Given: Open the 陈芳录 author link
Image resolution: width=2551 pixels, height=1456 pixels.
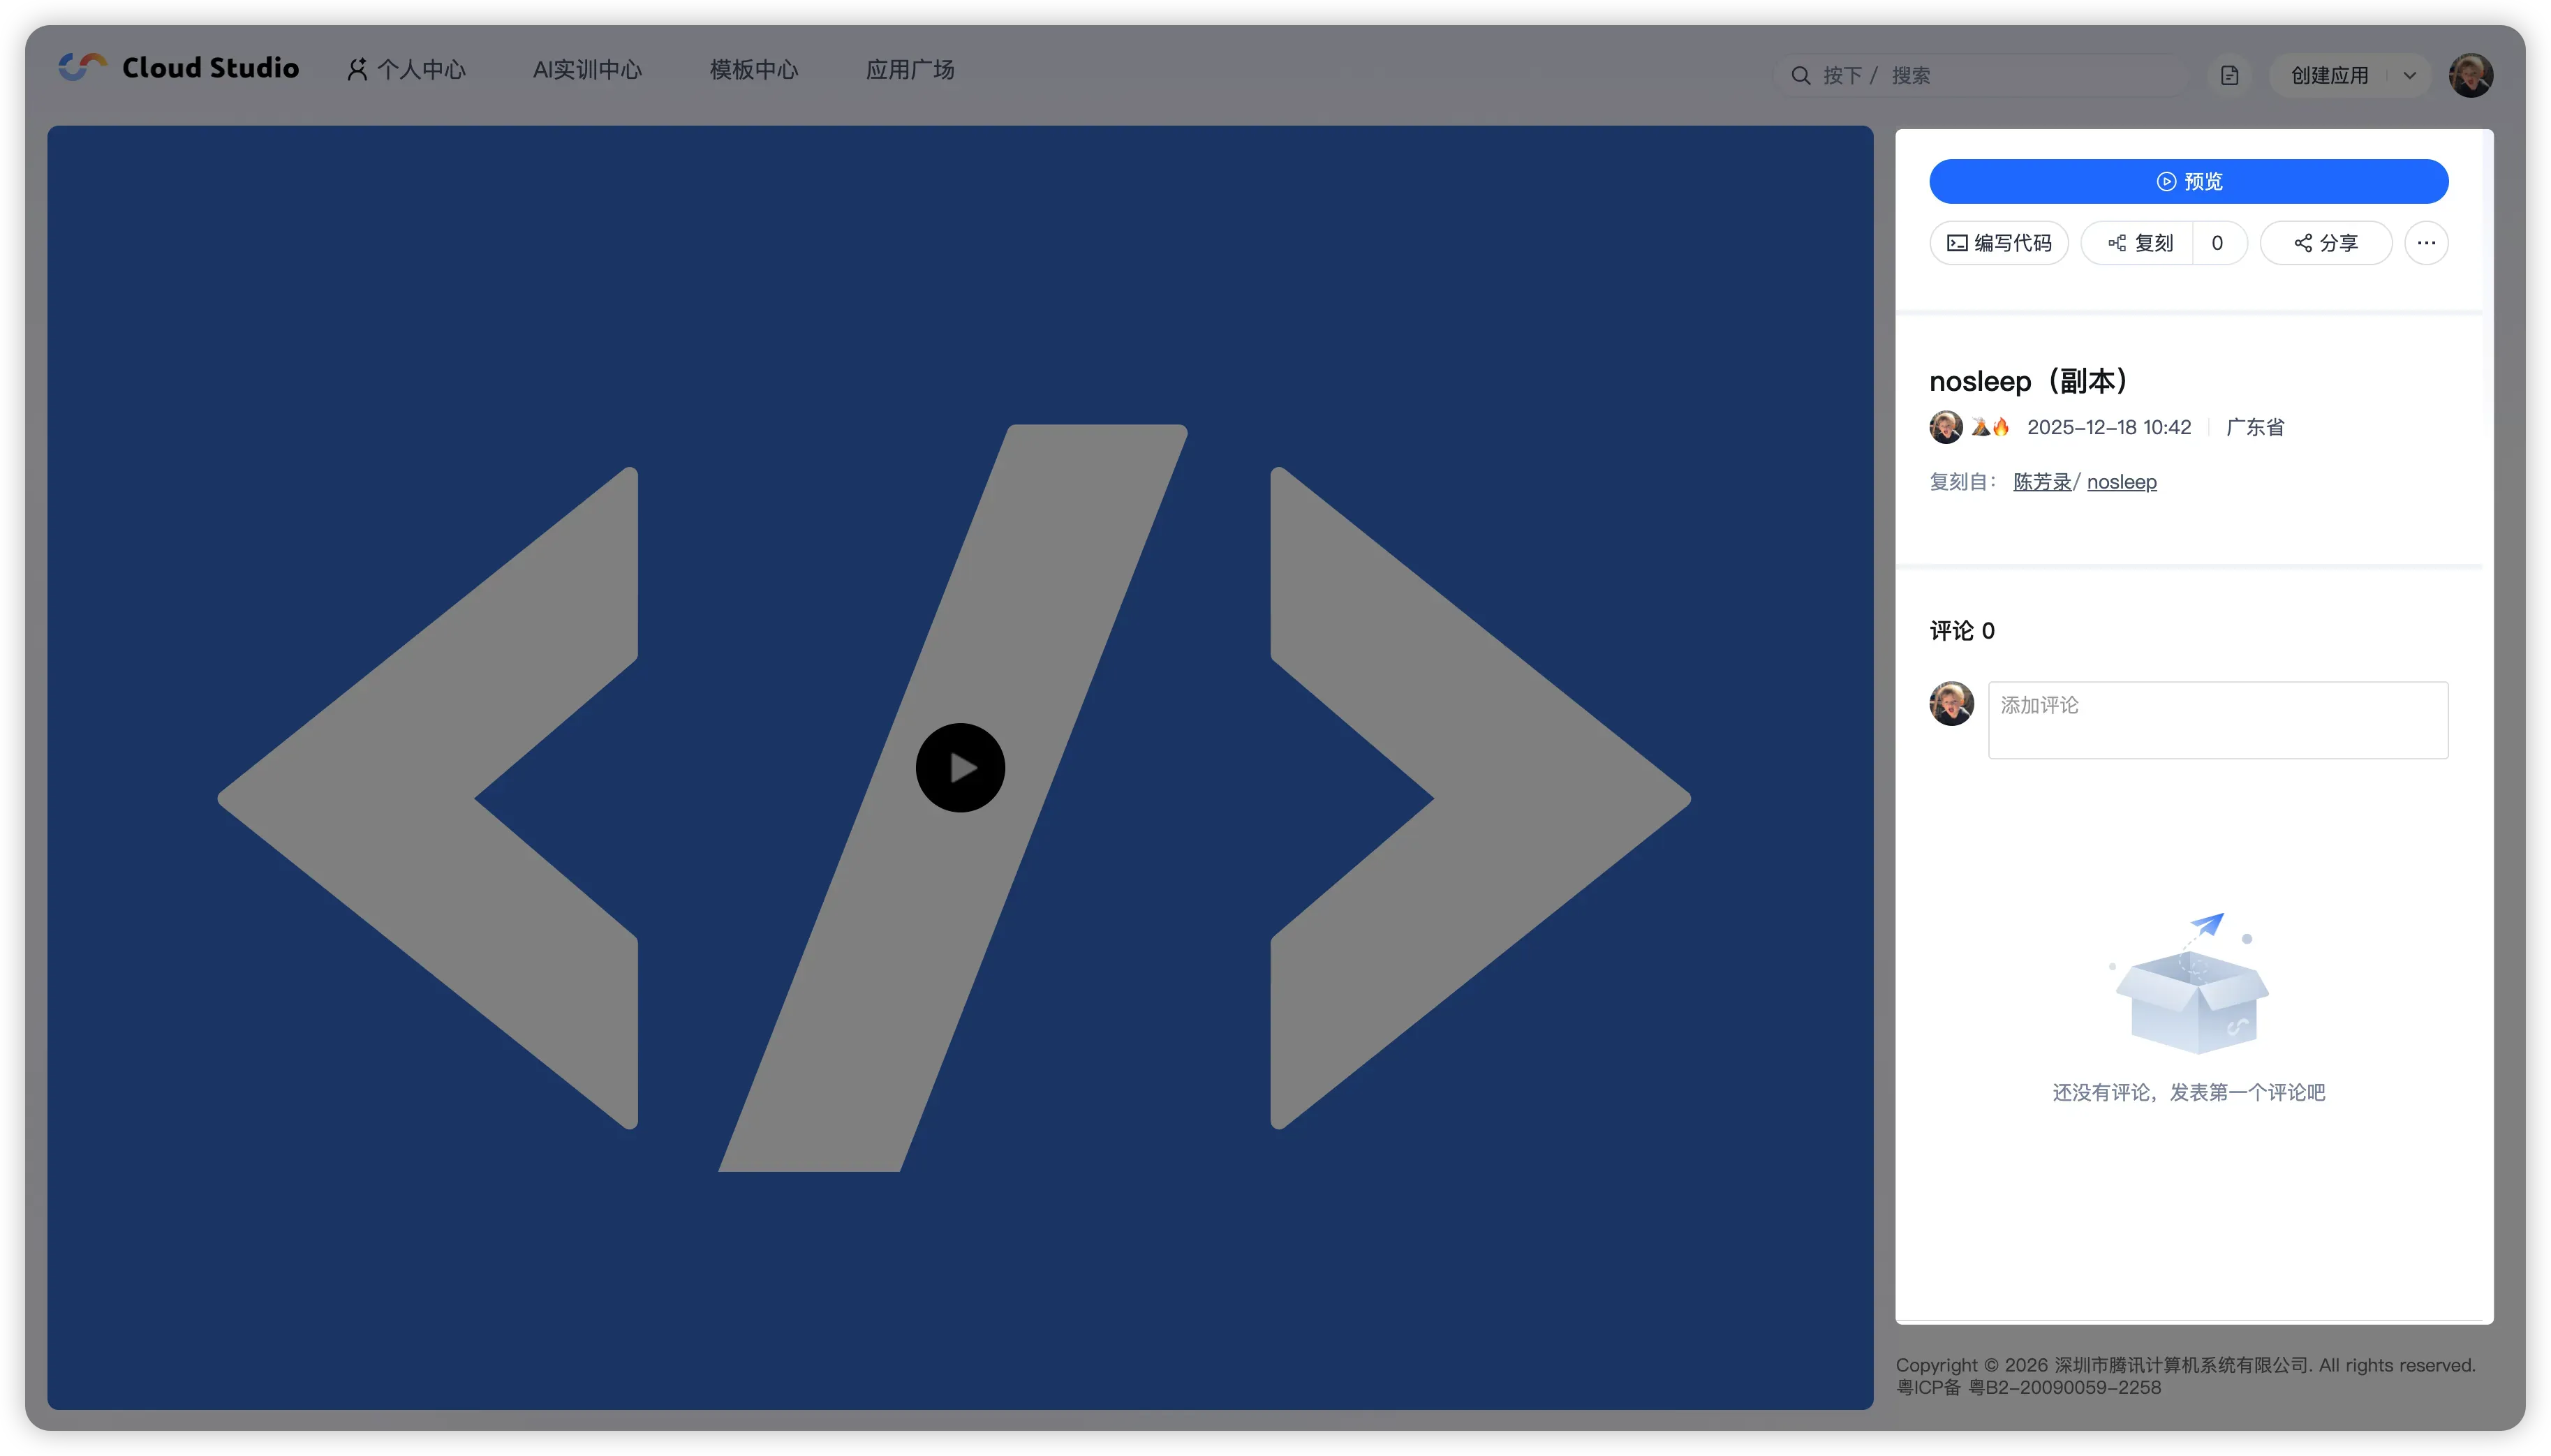Looking at the screenshot, I should point(2042,482).
